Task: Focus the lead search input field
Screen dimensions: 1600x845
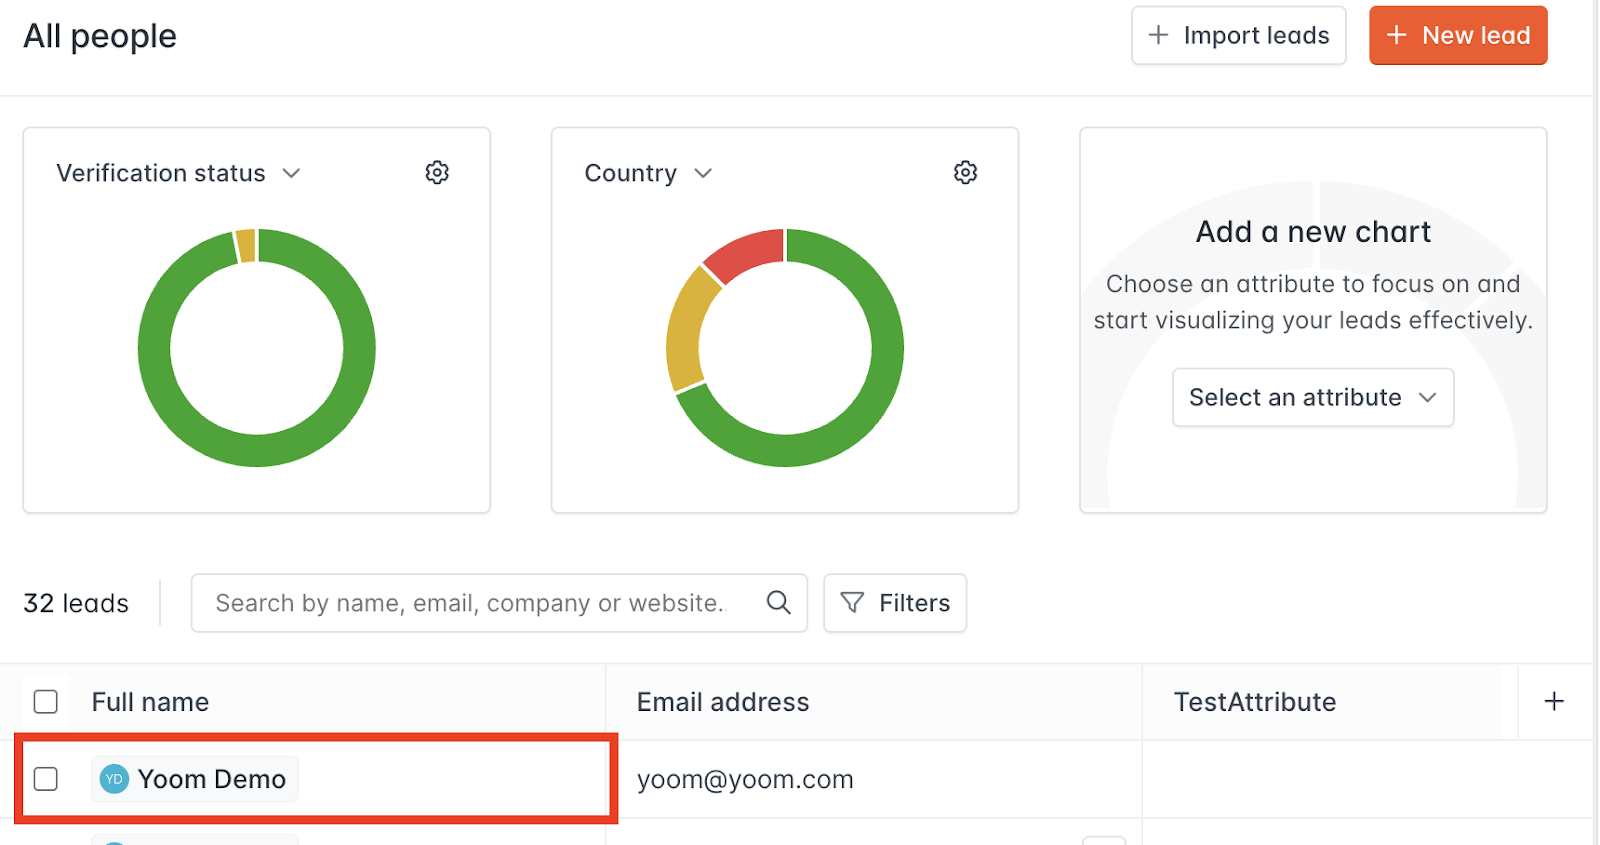Action: click(x=470, y=603)
